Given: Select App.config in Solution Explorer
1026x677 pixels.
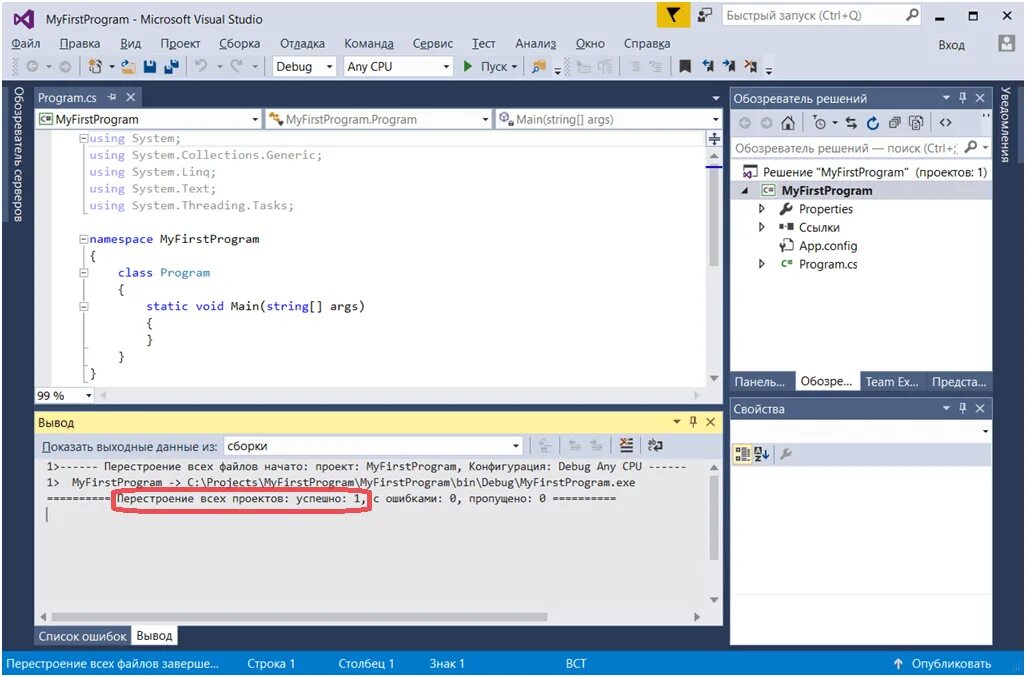Looking at the screenshot, I should (x=828, y=246).
